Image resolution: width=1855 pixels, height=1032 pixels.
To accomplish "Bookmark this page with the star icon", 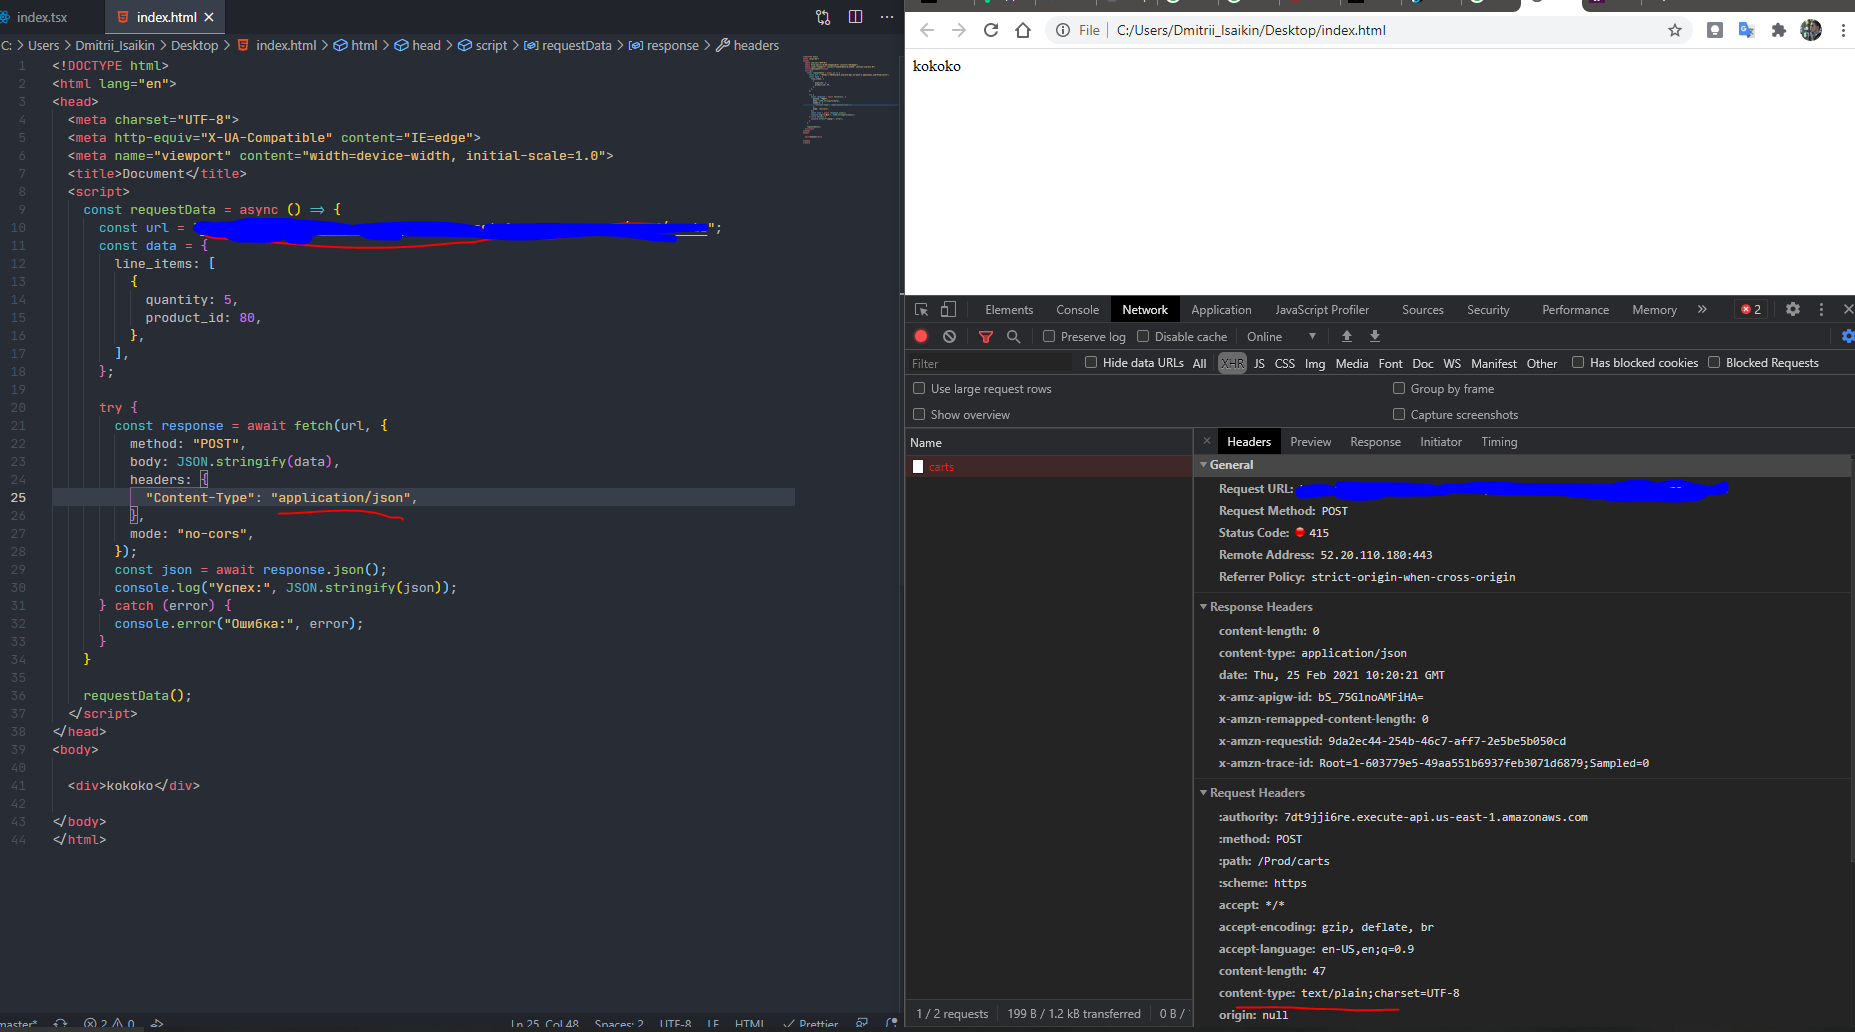I will point(1675,30).
